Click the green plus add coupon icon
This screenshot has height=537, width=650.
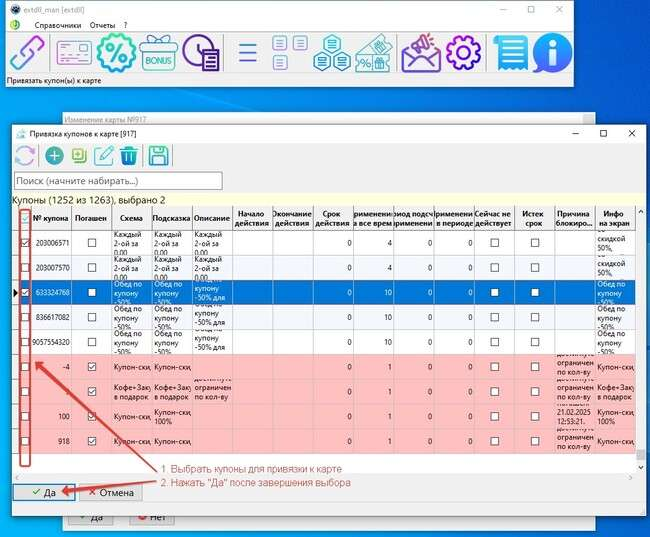[x=54, y=155]
